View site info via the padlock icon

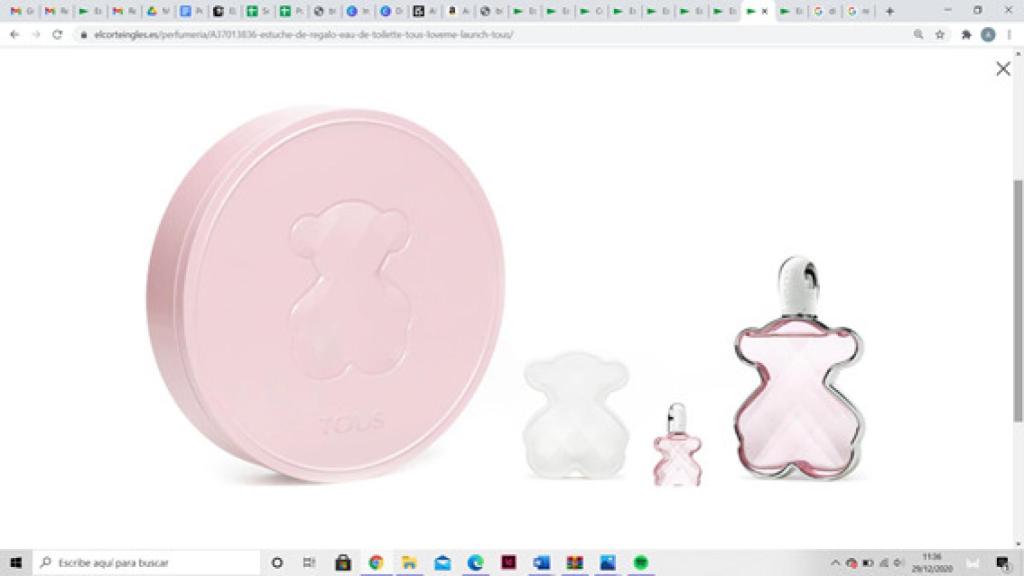(x=84, y=35)
